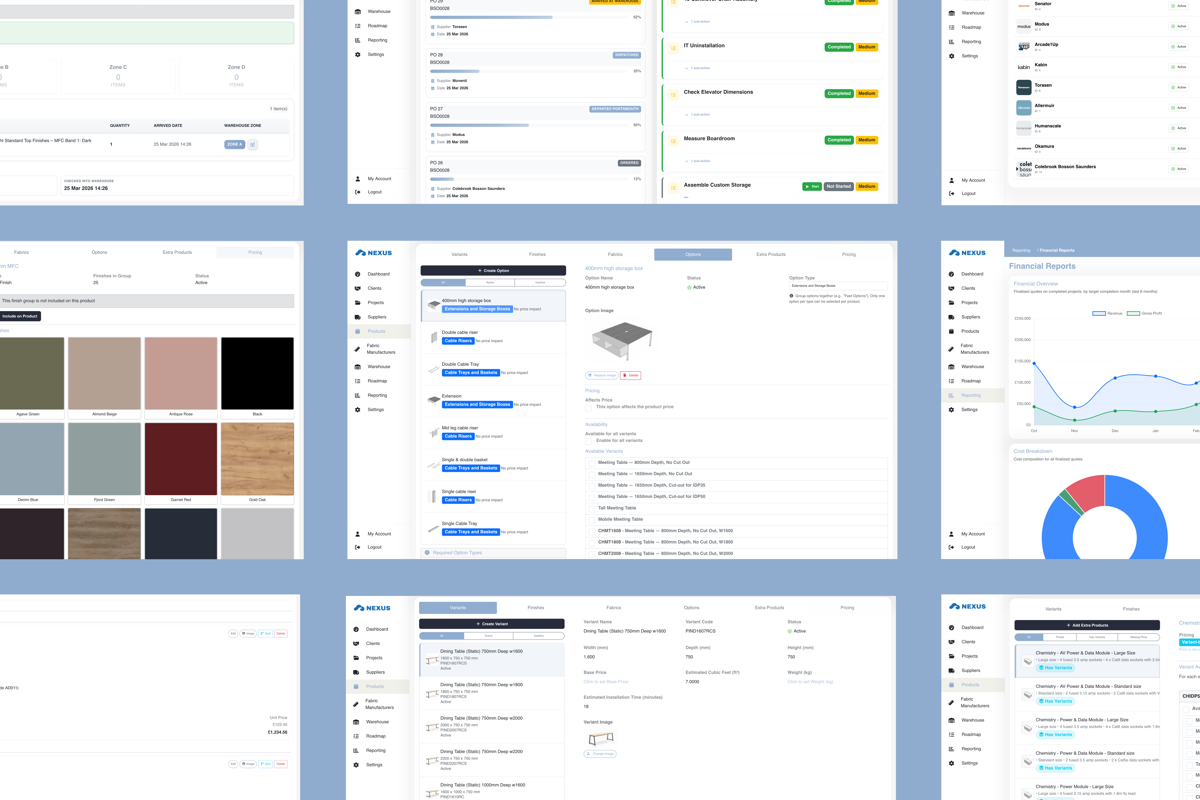Screen dimensions: 1200x800
Task: Click Fabric Manufacturers icon beside the Options page
Action: (357, 349)
